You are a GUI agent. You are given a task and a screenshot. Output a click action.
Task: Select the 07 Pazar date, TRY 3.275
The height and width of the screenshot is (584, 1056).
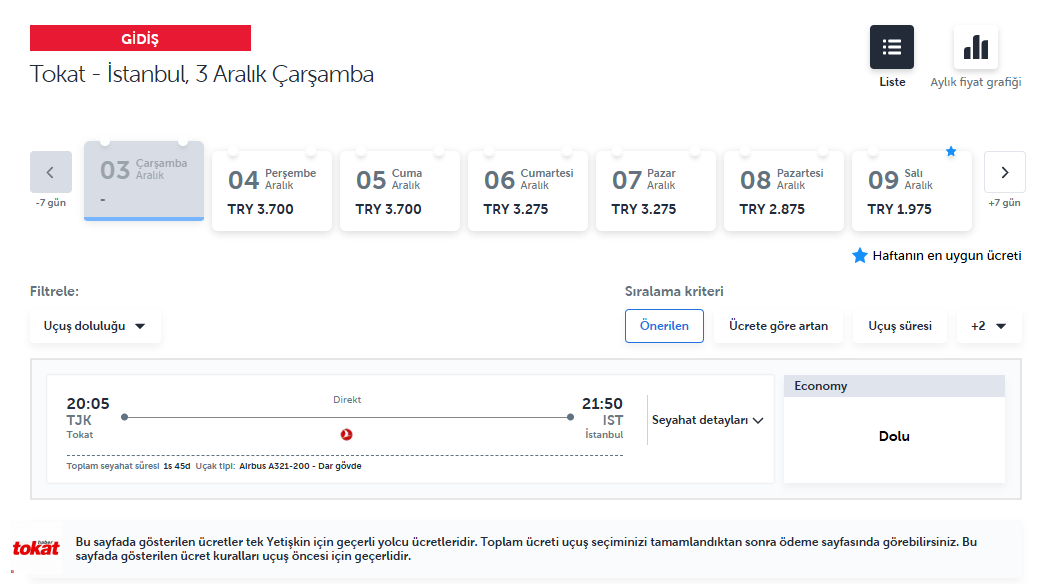click(x=656, y=191)
